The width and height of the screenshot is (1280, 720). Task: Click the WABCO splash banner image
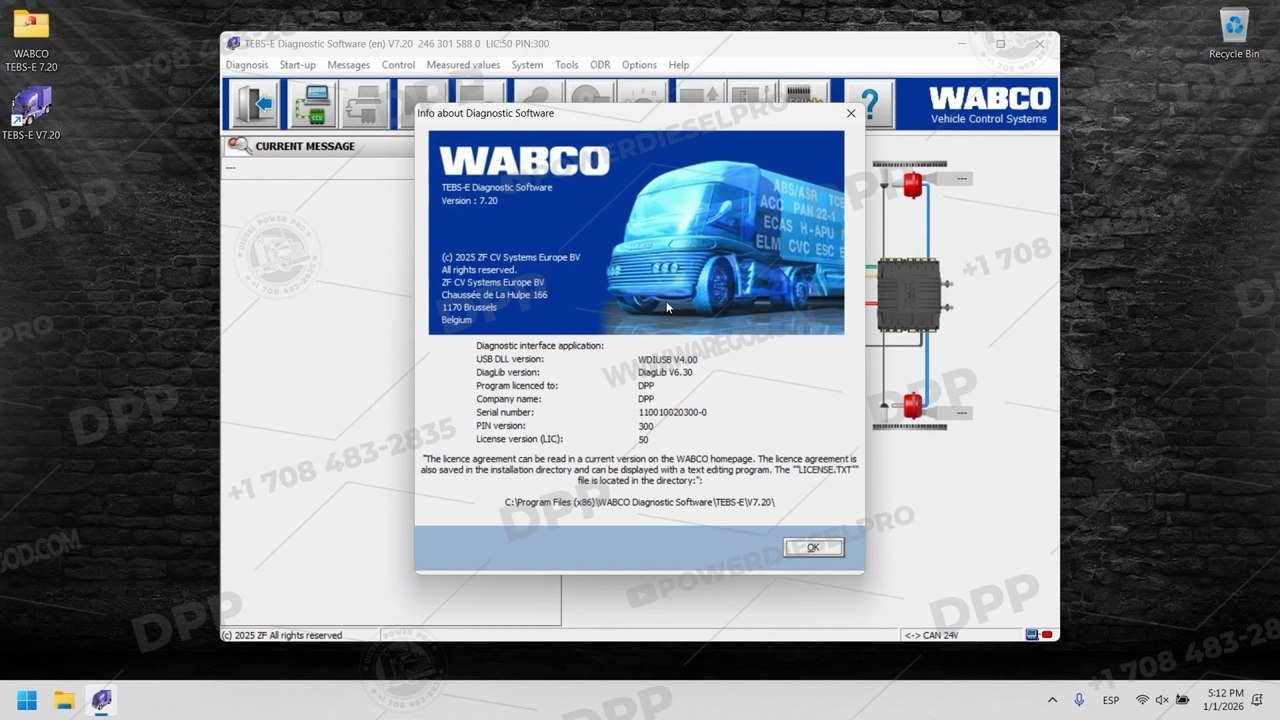(636, 232)
